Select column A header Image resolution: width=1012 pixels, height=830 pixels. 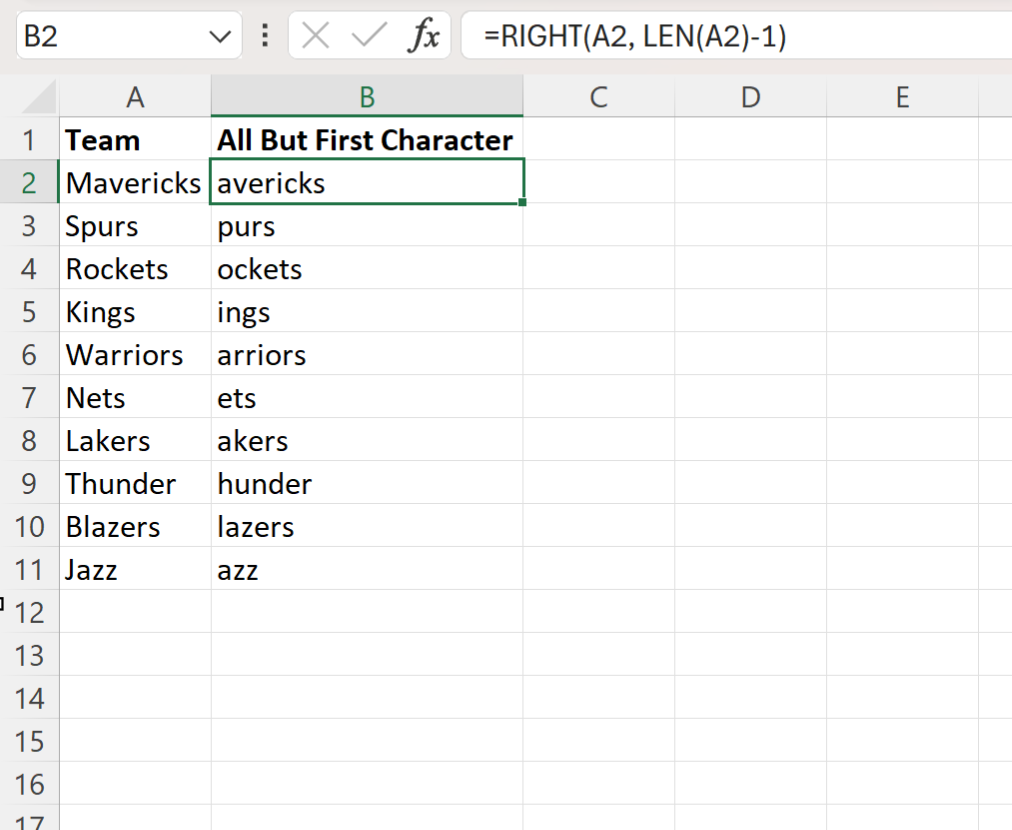click(135, 97)
